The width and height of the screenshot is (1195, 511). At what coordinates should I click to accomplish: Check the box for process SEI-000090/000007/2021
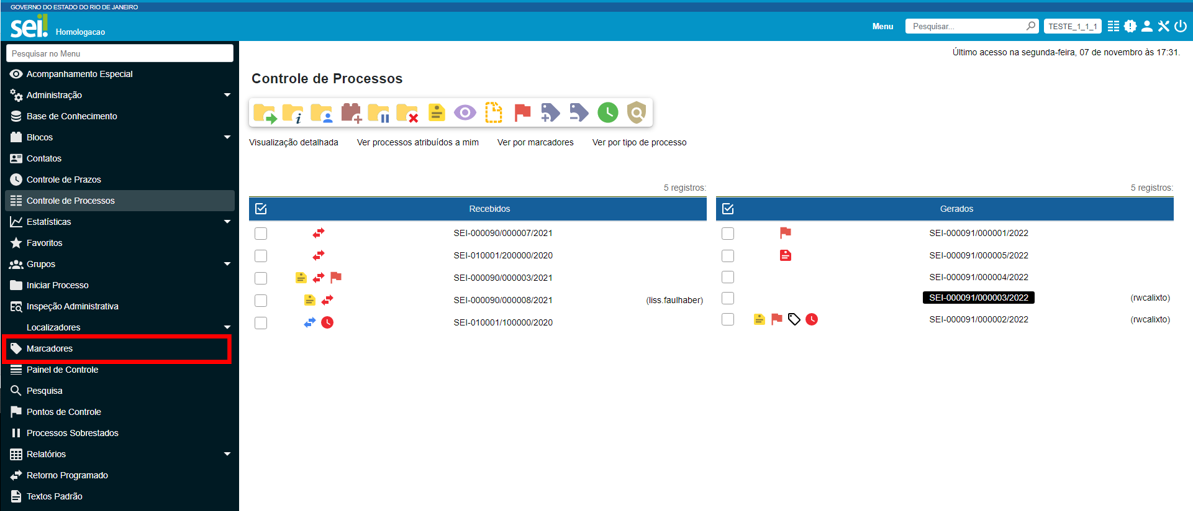tap(261, 233)
